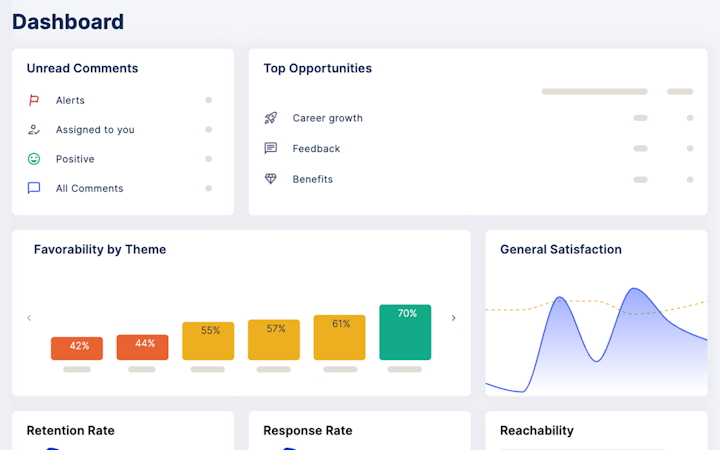720x450 pixels.
Task: Click the blue All Comments bubble icon
Action: pos(34,188)
